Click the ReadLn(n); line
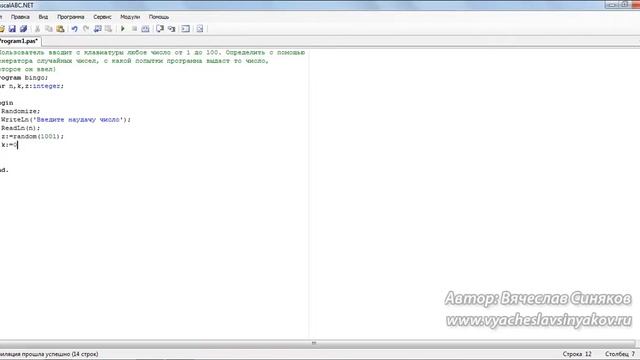Screen dimensions: 640x360 pos(20,128)
